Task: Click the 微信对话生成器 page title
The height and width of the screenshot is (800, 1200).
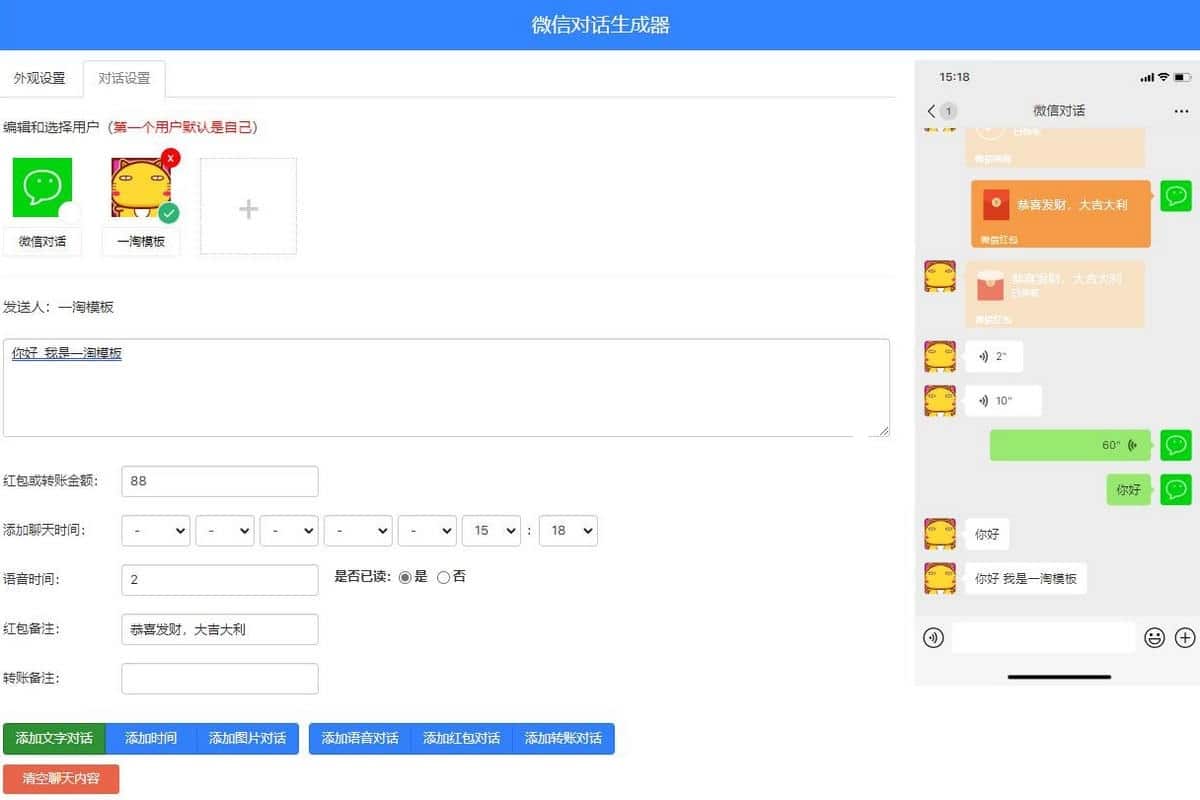Action: tap(600, 25)
